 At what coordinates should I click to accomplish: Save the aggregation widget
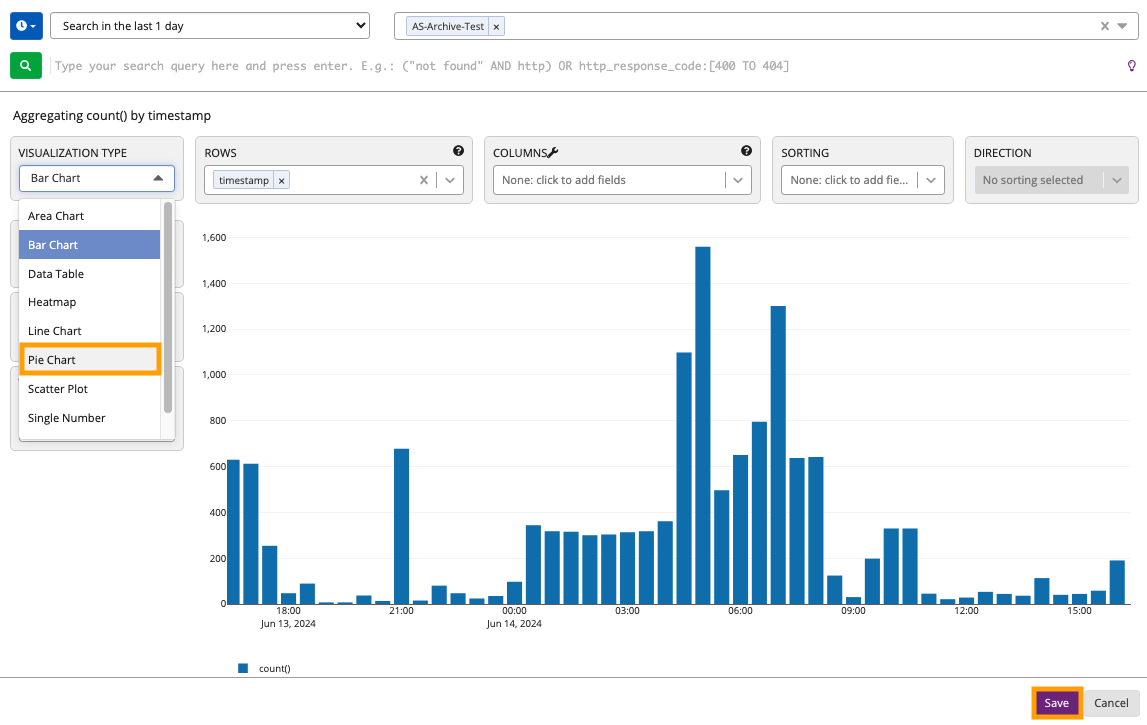click(x=1056, y=703)
